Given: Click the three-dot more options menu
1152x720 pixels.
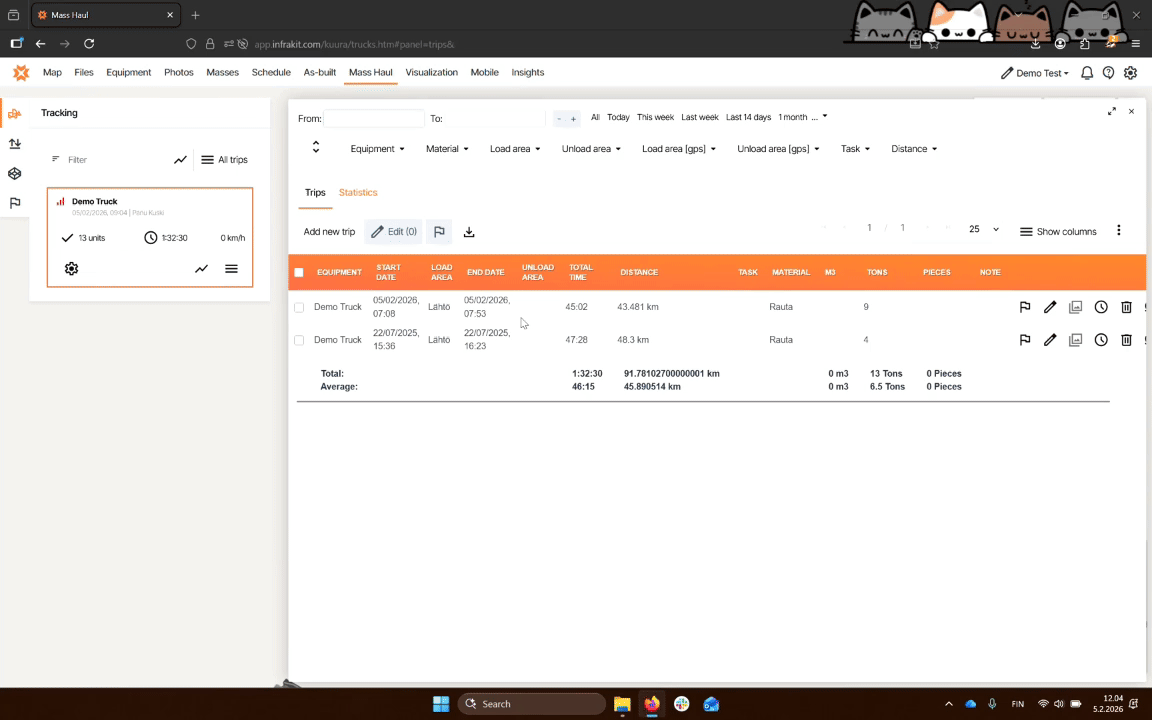Looking at the screenshot, I should click(1118, 231).
